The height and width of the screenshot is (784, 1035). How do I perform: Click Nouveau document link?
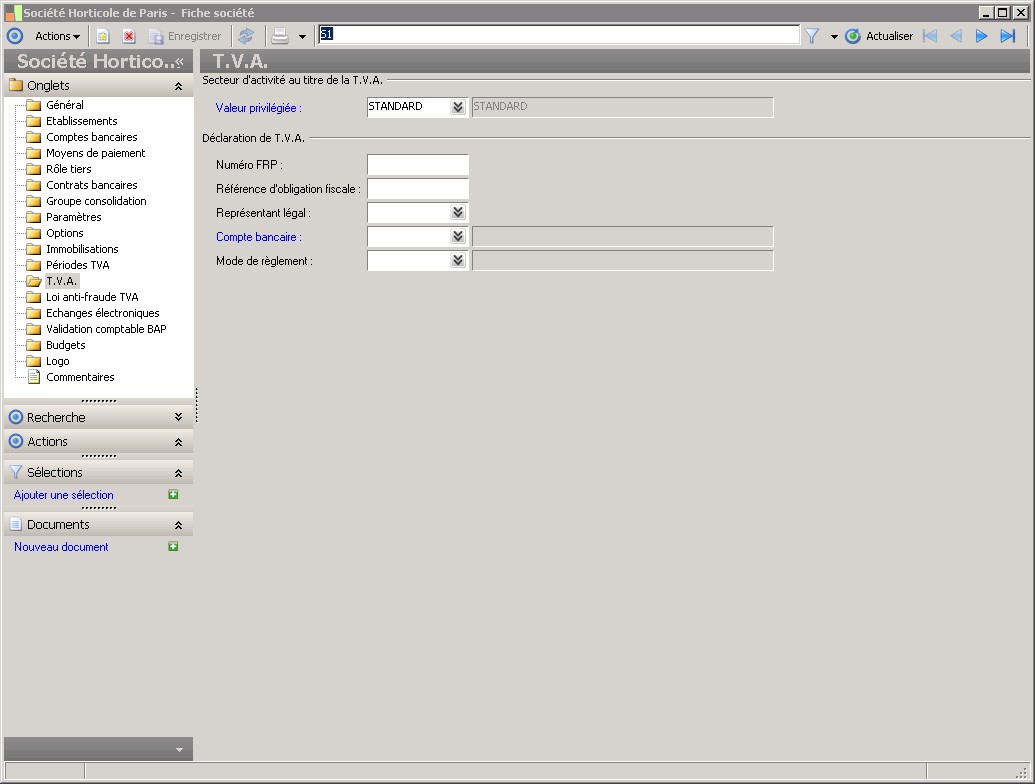click(x=61, y=547)
